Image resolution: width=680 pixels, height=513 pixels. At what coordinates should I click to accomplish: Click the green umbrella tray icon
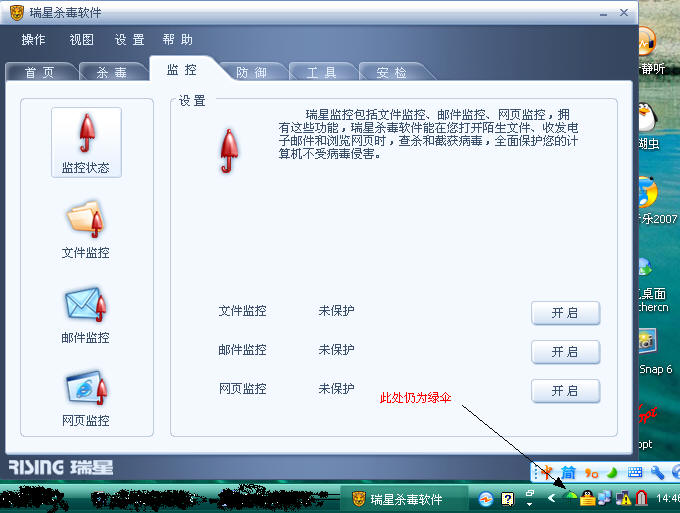click(x=571, y=497)
